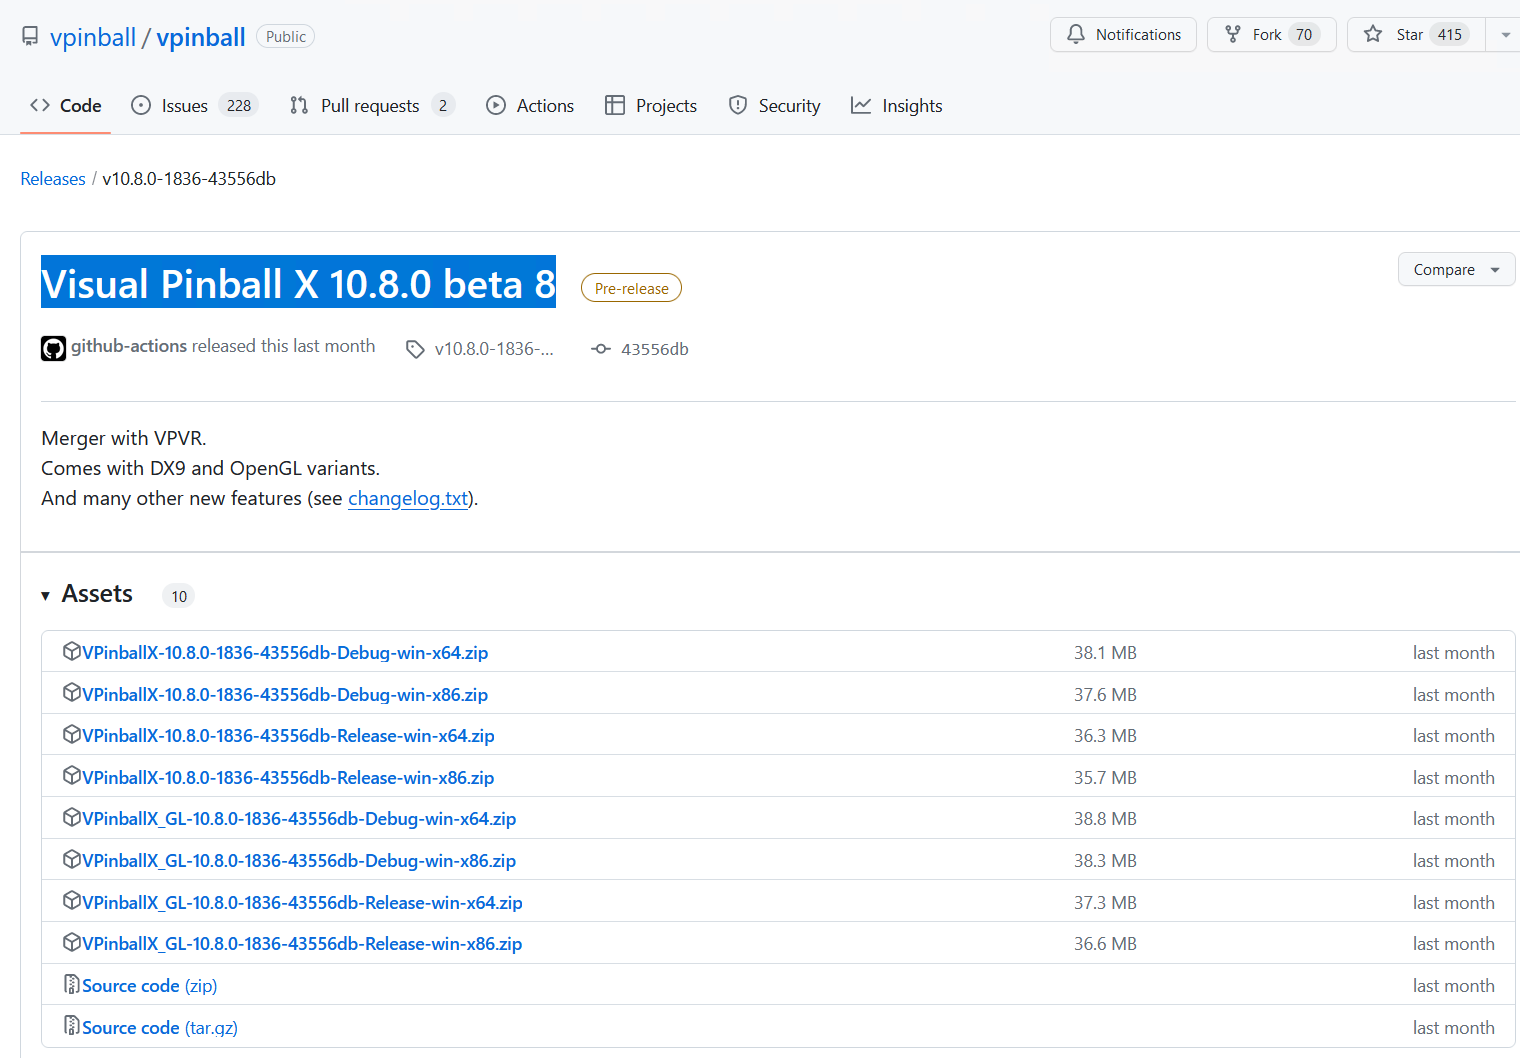View the Insights tab

coord(897,106)
